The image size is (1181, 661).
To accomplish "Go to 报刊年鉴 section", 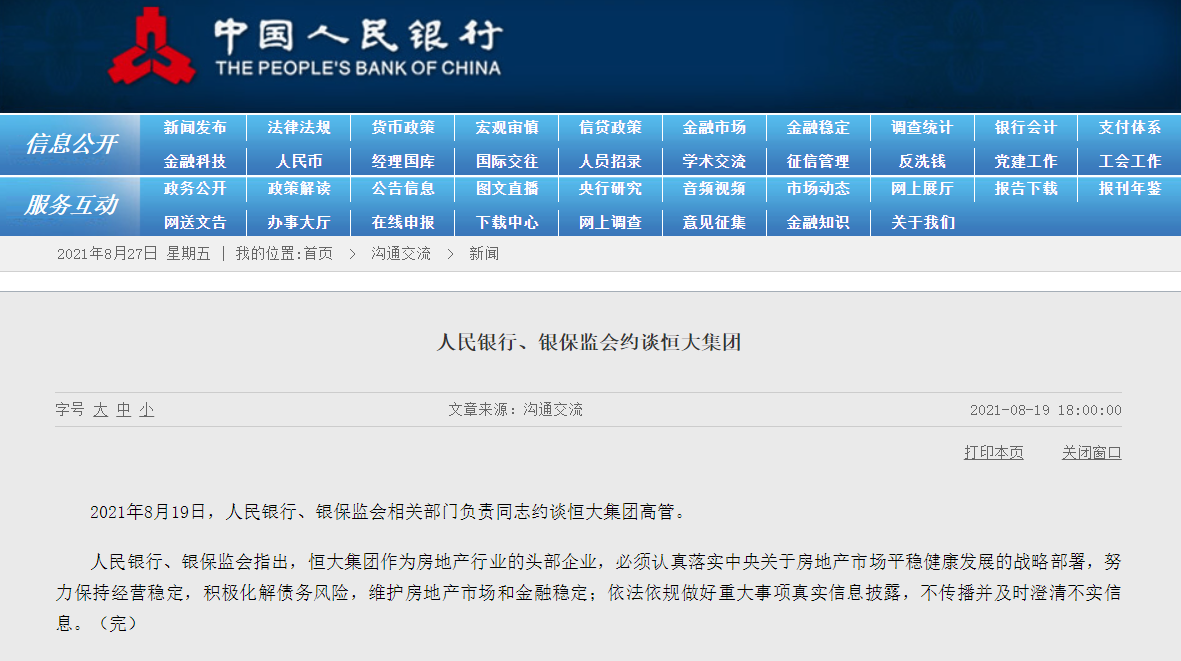I will point(1130,188).
